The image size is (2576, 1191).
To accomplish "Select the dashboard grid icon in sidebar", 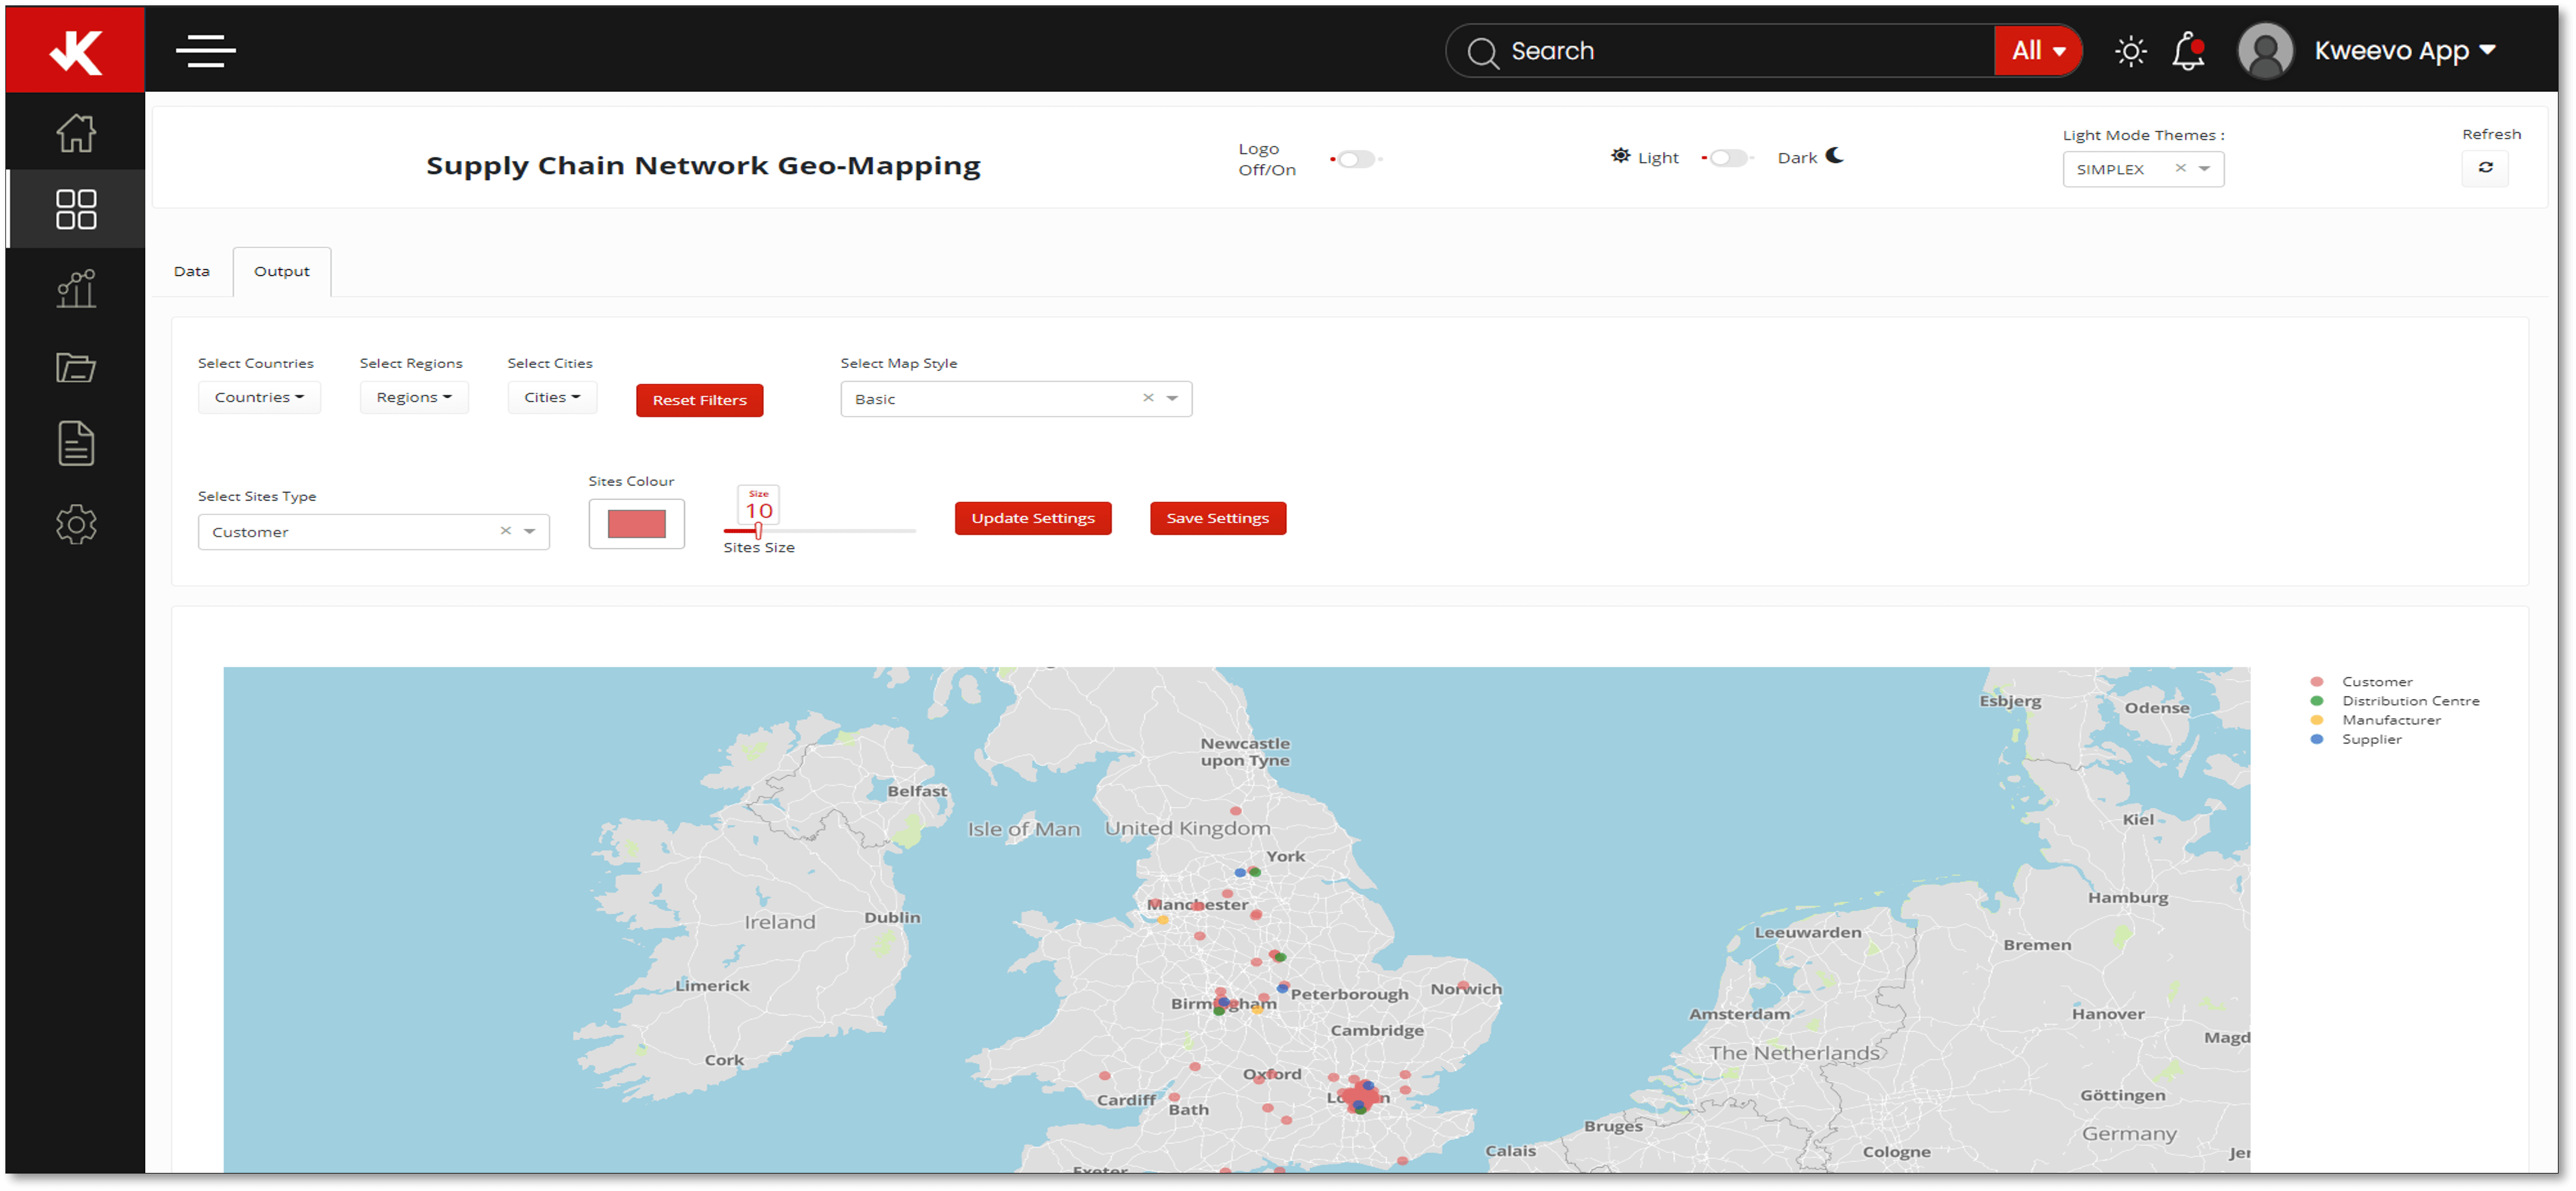I will [76, 209].
